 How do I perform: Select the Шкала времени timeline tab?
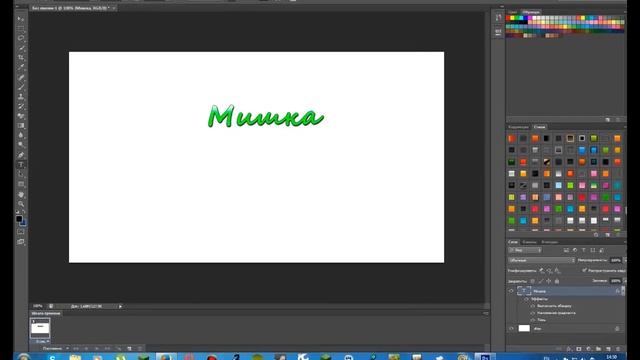[46, 313]
